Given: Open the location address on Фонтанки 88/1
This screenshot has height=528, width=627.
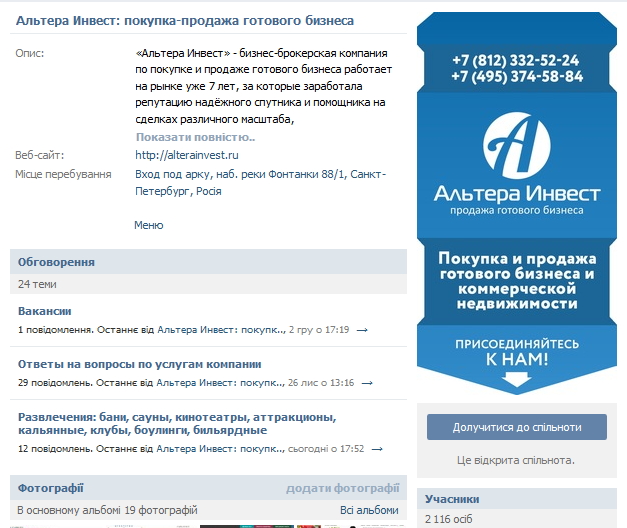Looking at the screenshot, I should tap(260, 182).
